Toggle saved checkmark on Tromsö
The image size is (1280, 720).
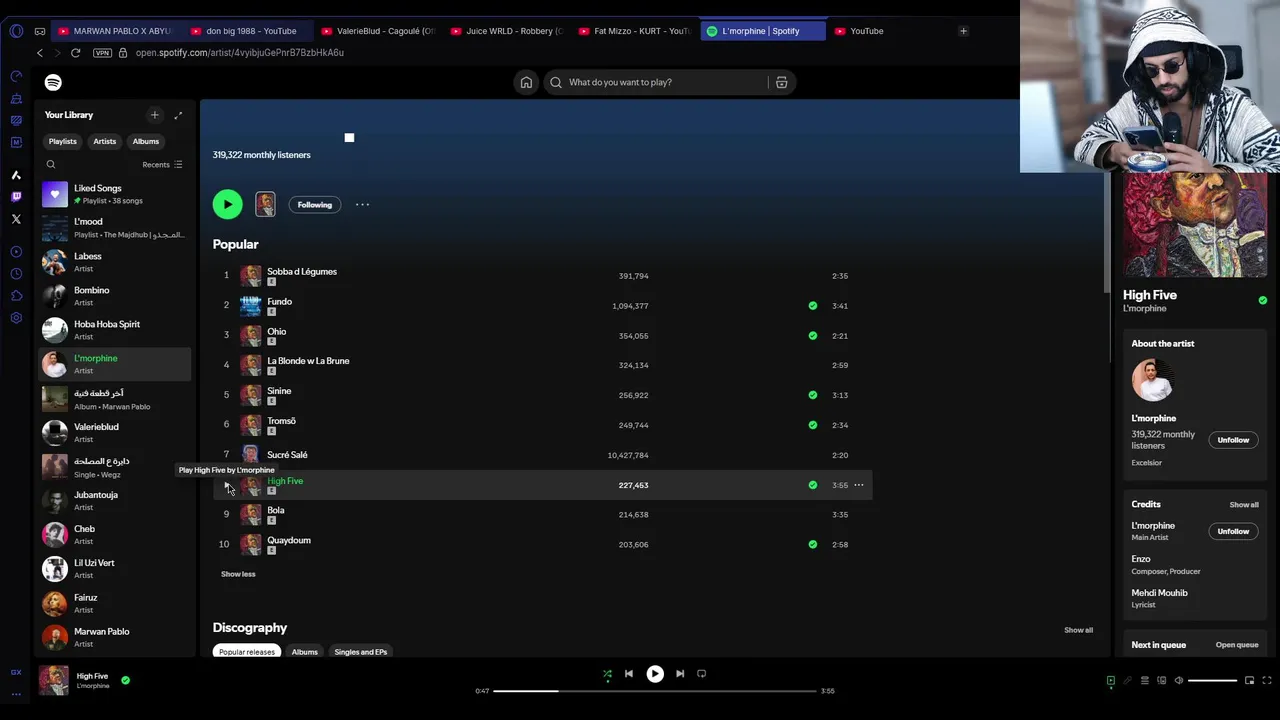pyautogui.click(x=812, y=425)
